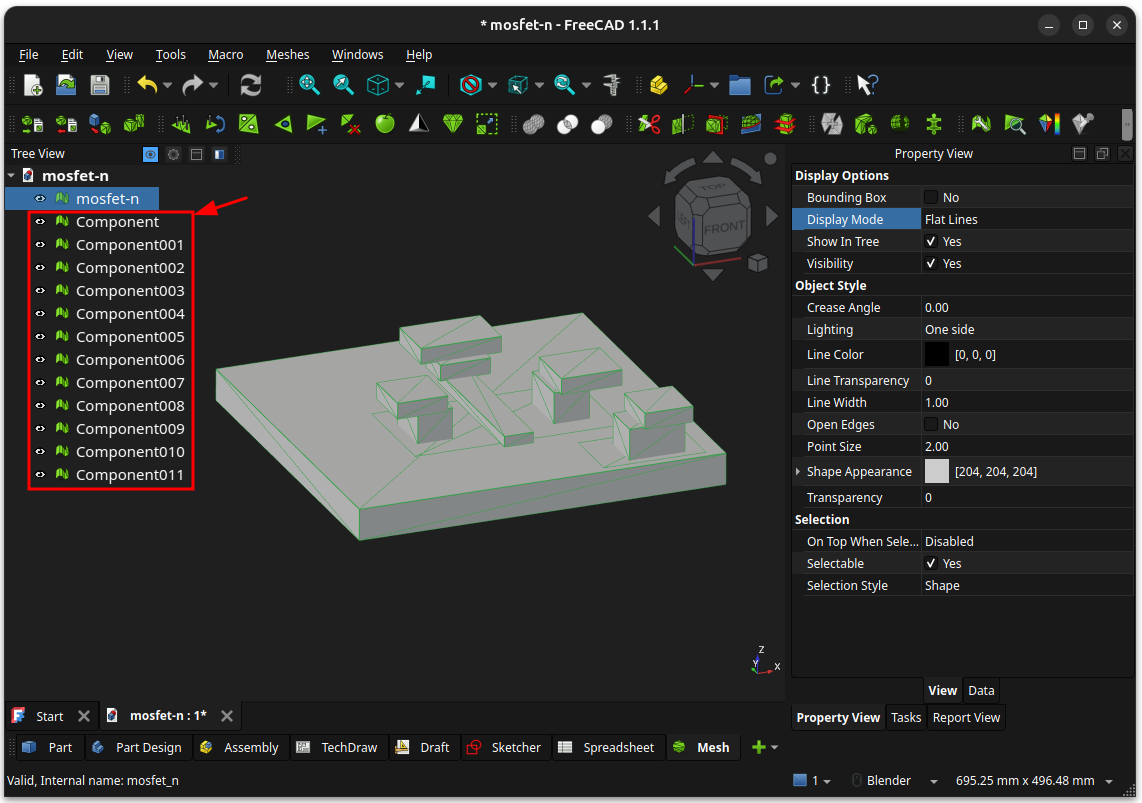Click the blue Group folder icon
The width and height of the screenshot is (1142, 803).
click(739, 85)
